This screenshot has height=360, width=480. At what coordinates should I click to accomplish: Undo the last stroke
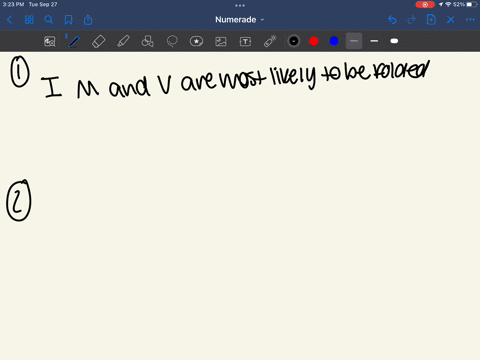pos(392,20)
